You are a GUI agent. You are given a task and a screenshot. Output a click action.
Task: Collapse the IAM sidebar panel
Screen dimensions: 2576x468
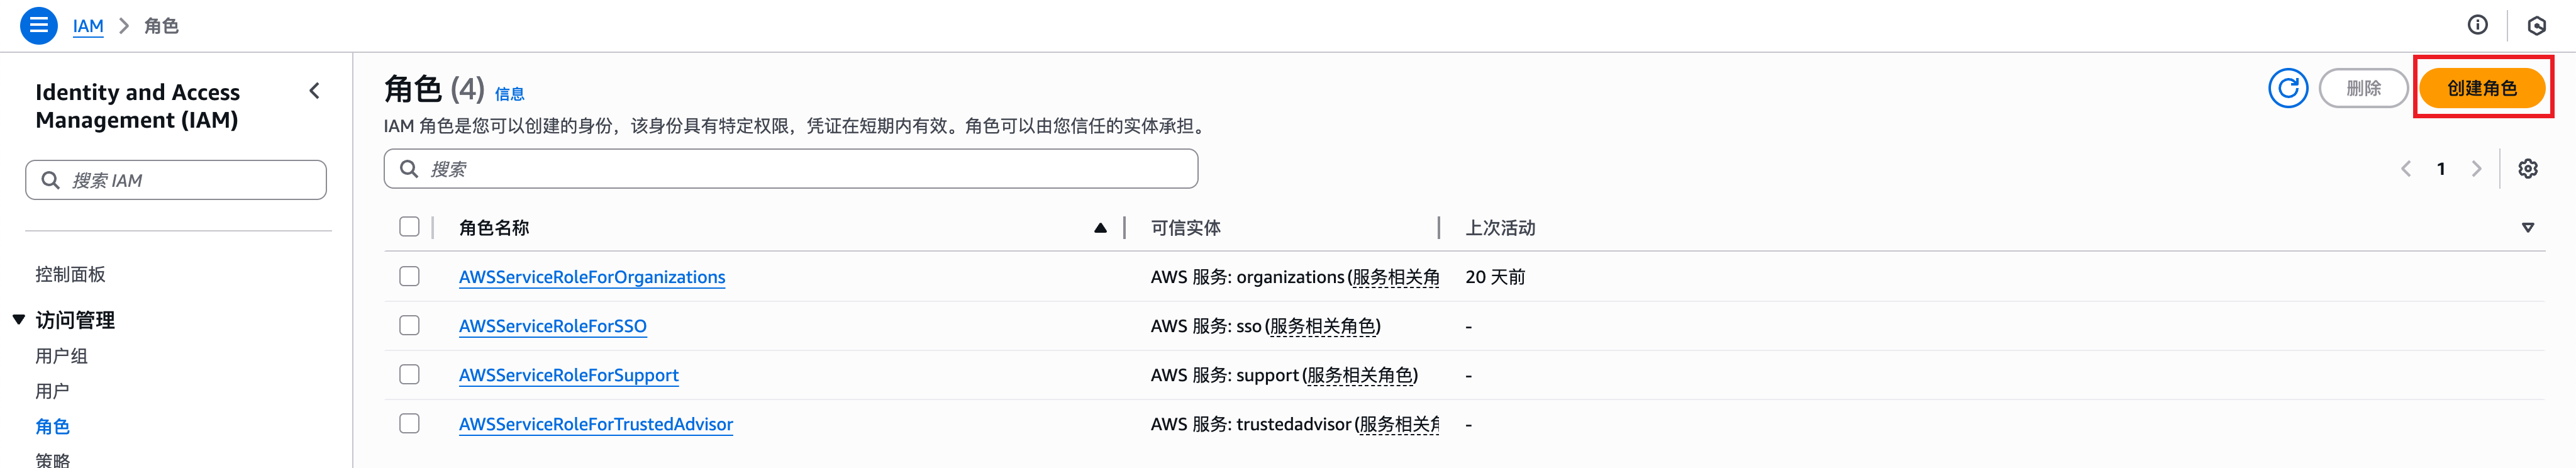click(315, 91)
